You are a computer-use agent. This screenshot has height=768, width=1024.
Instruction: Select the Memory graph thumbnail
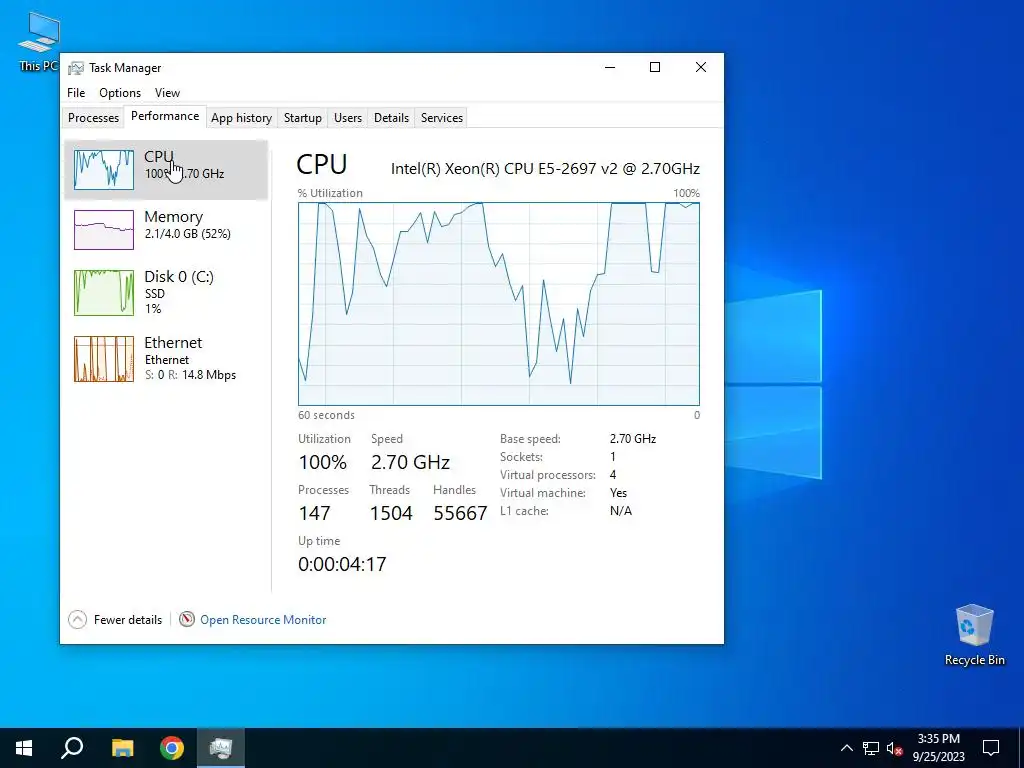[x=104, y=229]
